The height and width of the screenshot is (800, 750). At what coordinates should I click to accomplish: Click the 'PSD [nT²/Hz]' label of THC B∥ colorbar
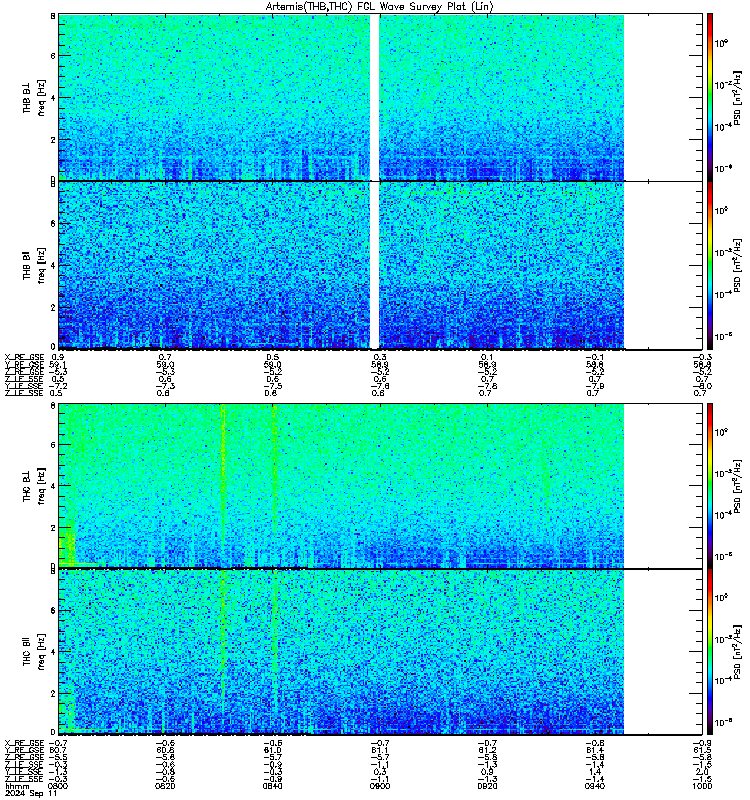(x=737, y=652)
